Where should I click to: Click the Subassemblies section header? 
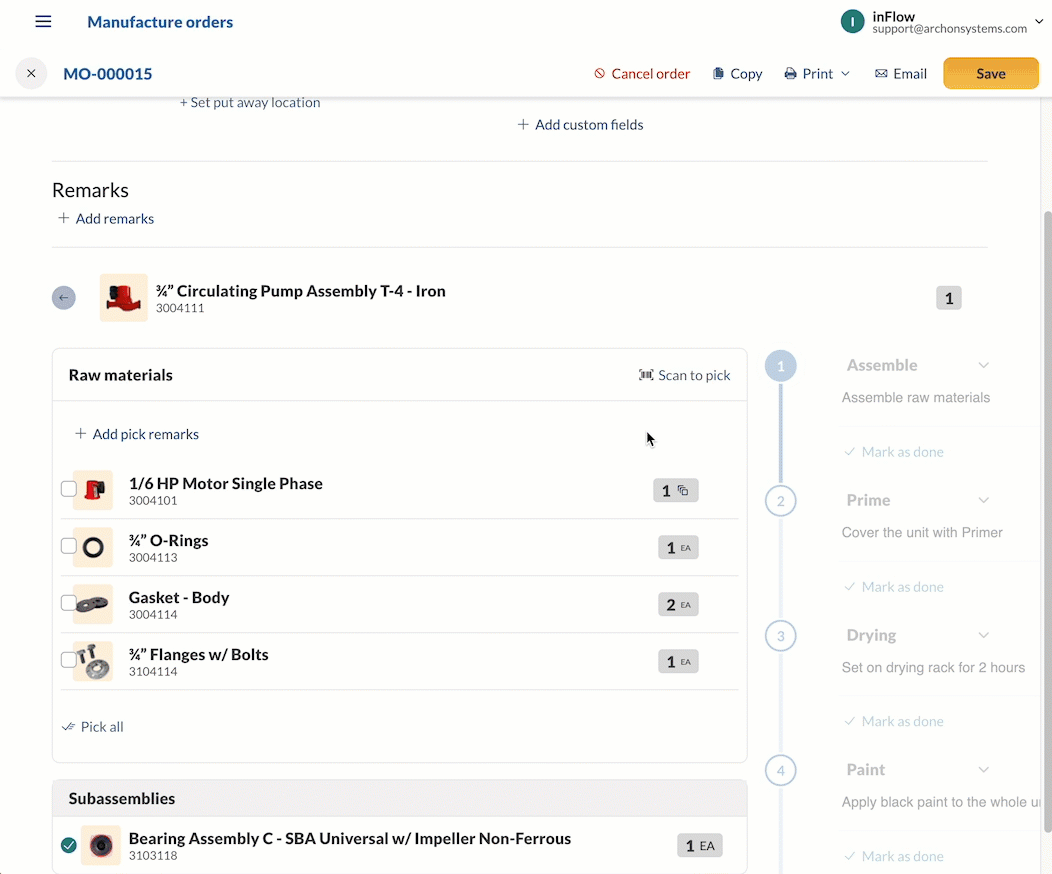[400, 798]
